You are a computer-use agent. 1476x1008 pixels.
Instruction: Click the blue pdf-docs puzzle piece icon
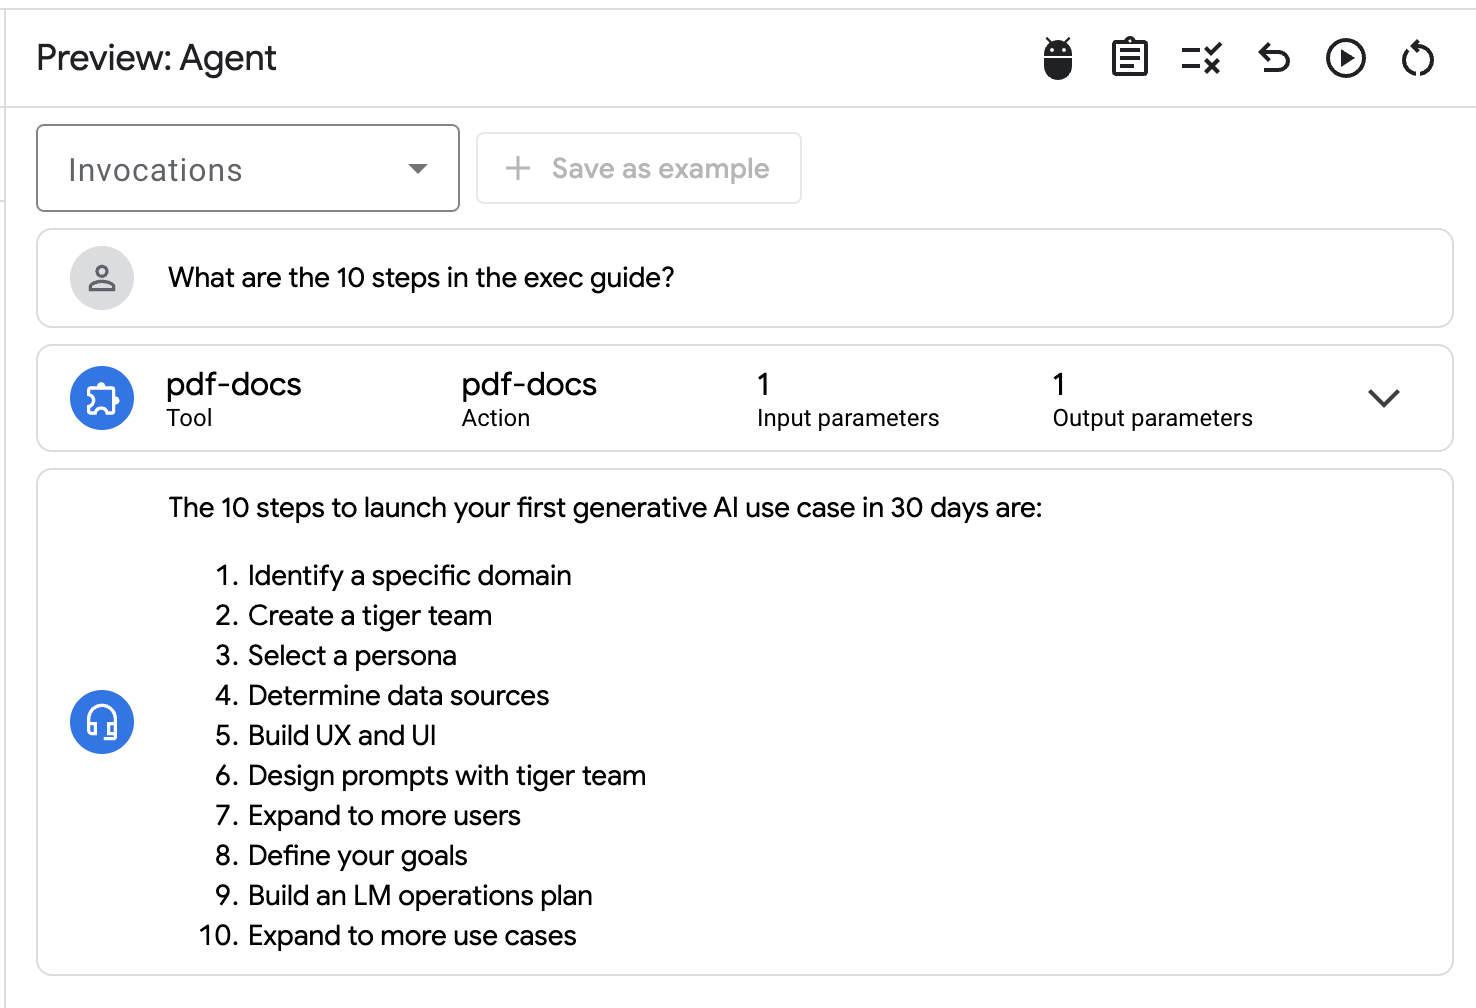pyautogui.click(x=102, y=398)
